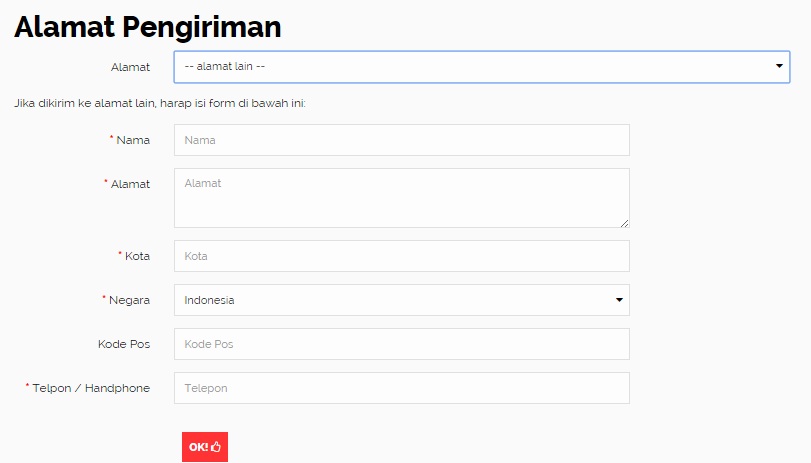The image size is (811, 463).
Task: Click the 'Alamat Pengiriman' page heading
Action: (148, 28)
